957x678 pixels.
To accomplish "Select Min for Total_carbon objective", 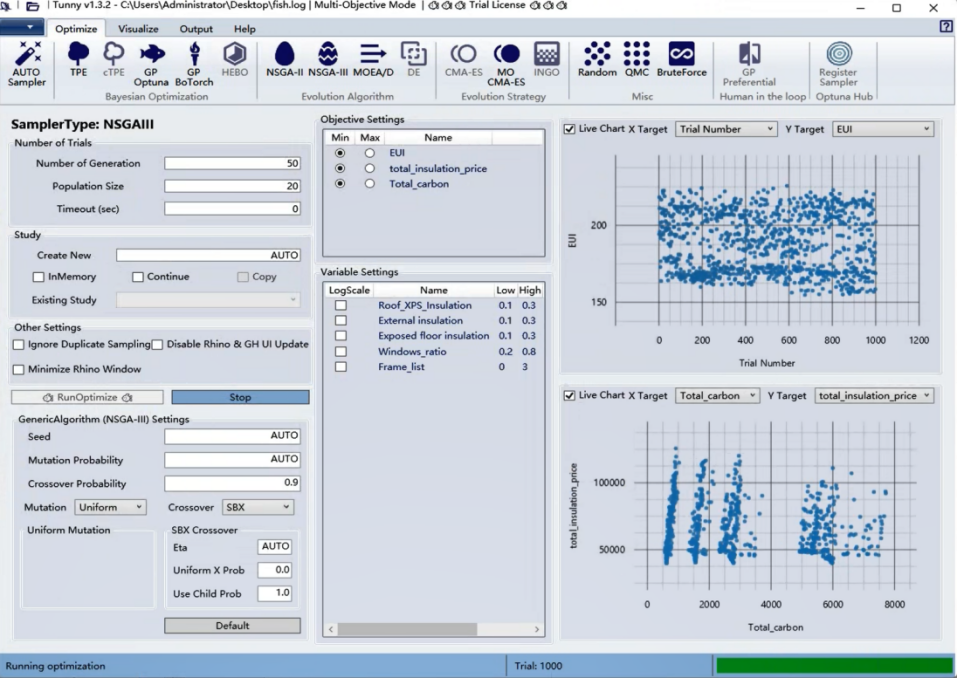I will 340,184.
